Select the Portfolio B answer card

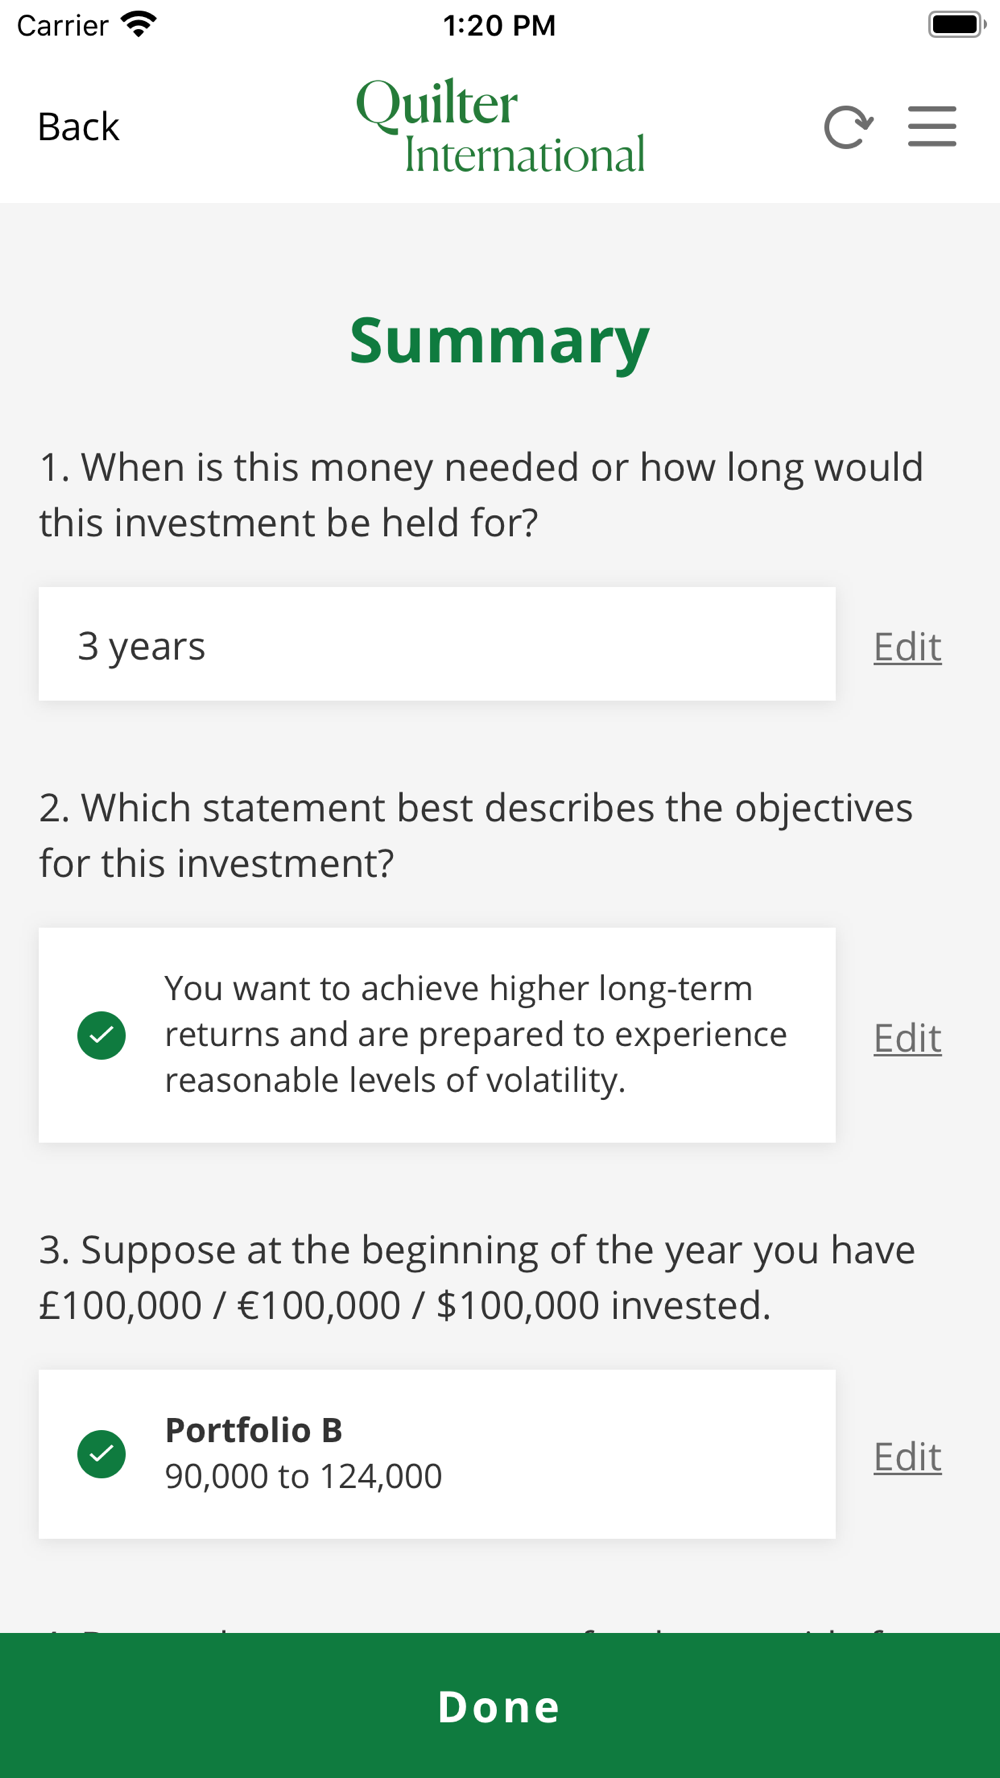pos(437,1454)
